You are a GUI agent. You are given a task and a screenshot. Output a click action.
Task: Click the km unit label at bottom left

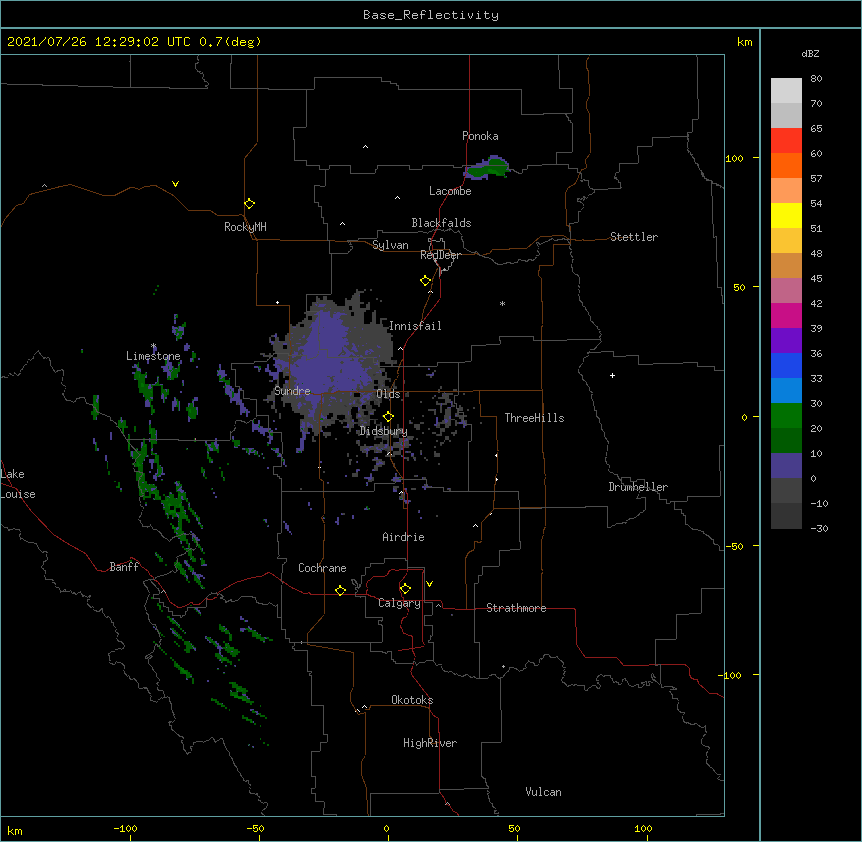point(15,831)
